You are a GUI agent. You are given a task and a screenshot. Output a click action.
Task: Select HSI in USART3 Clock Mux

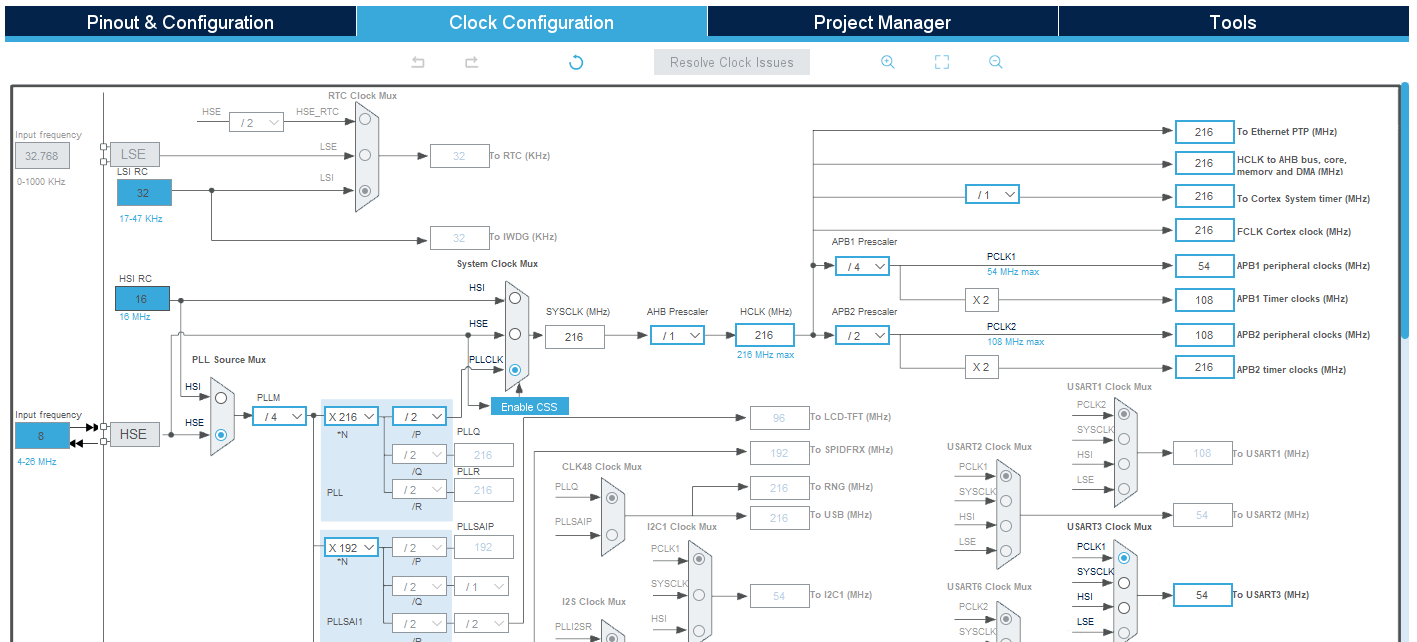click(1125, 607)
